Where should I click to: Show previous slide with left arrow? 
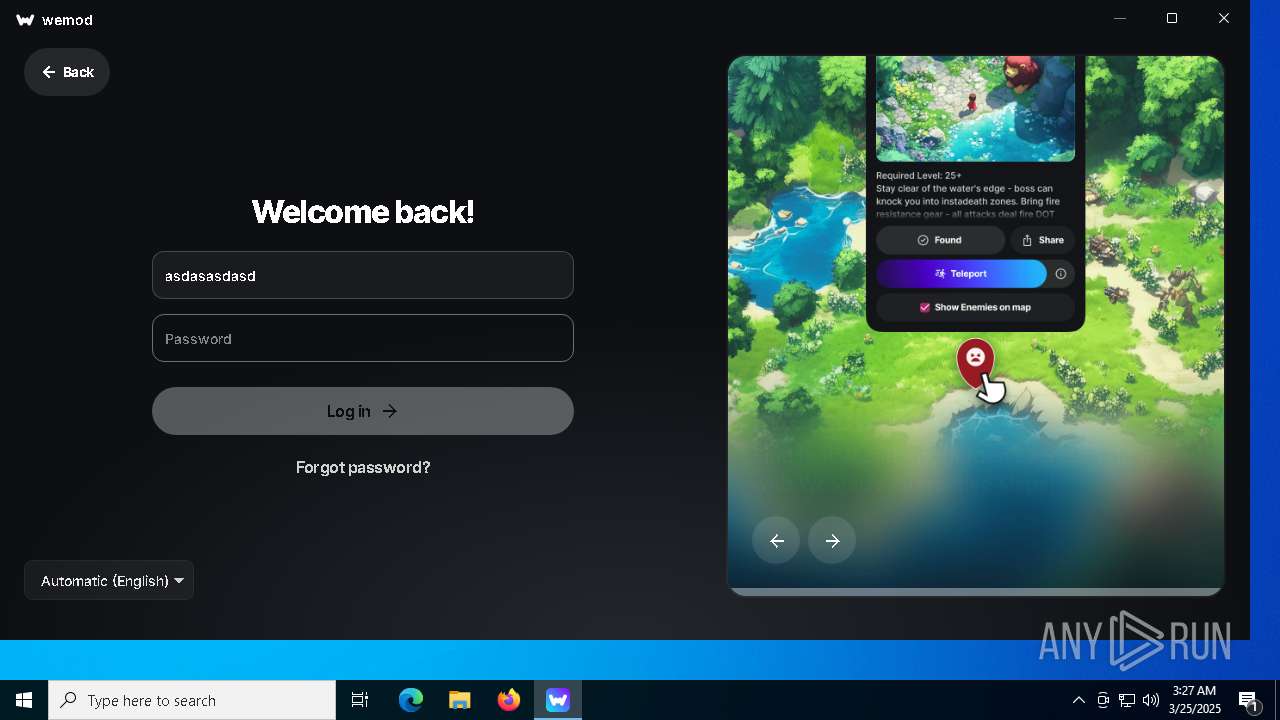776,541
